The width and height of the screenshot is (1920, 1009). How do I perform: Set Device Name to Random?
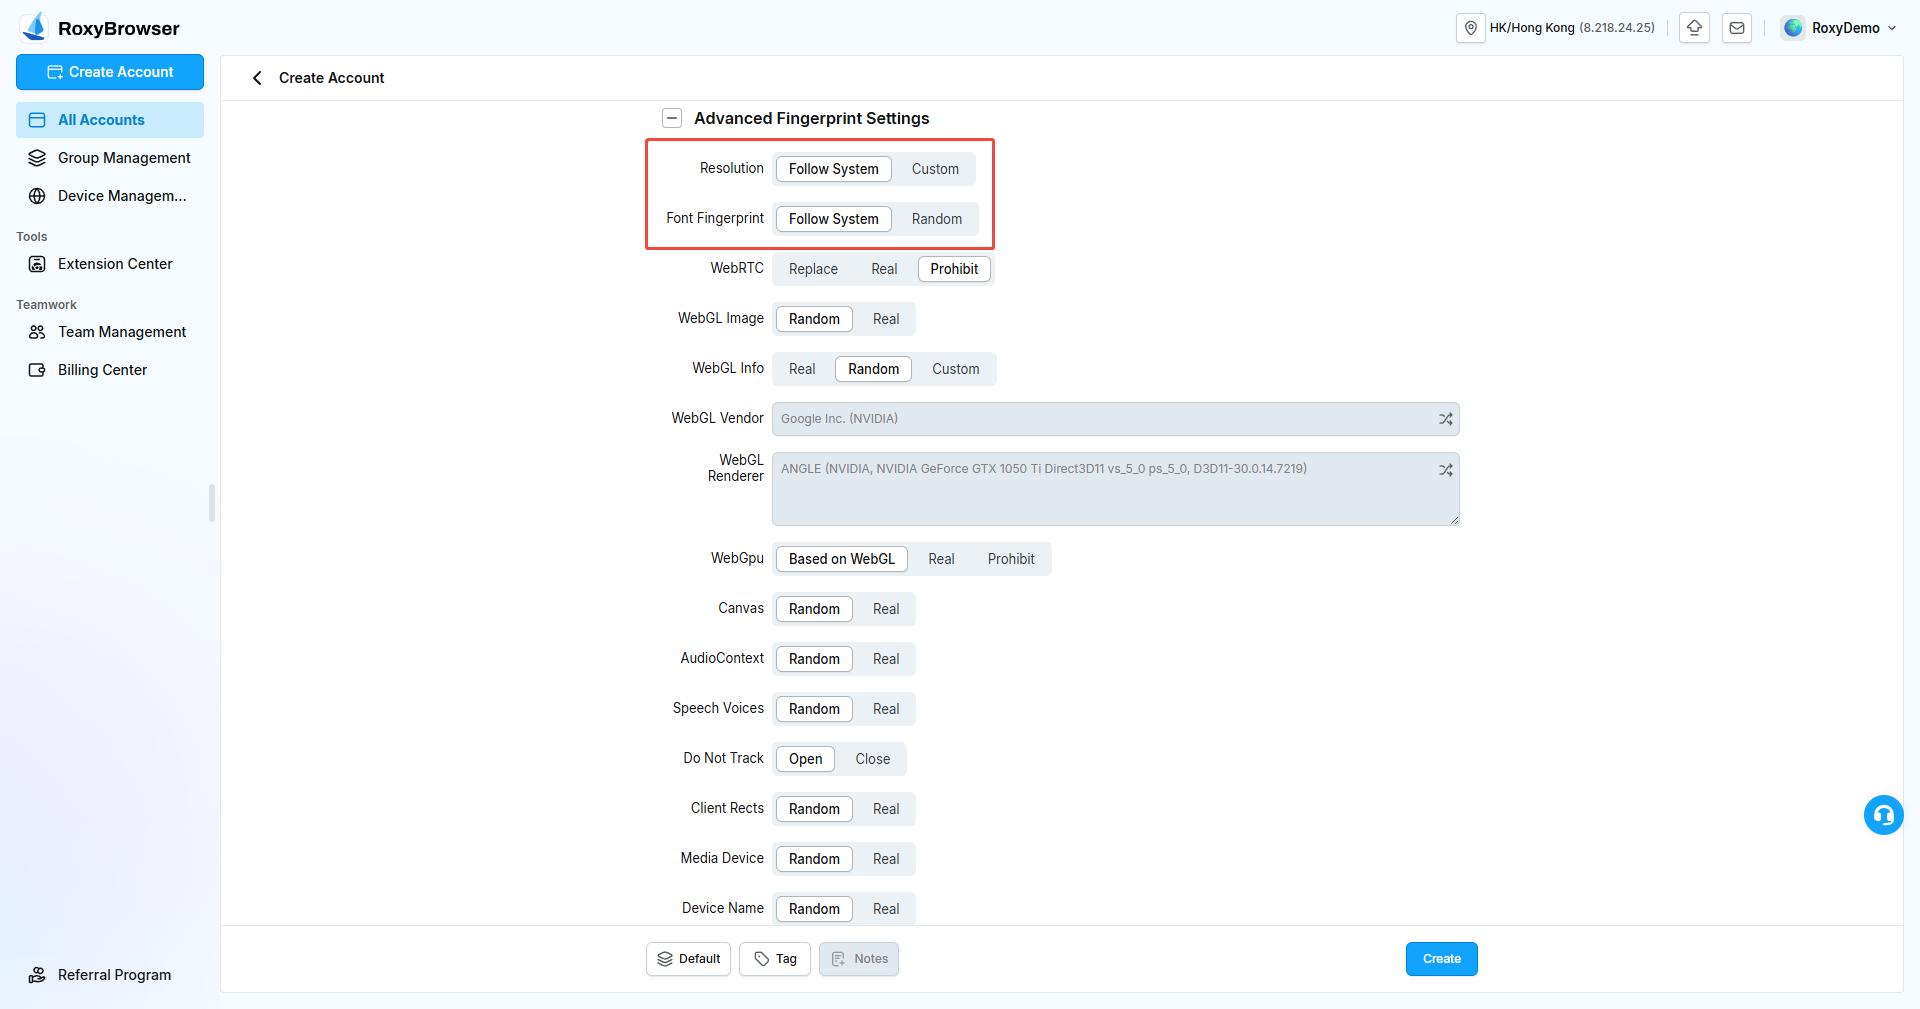(x=814, y=909)
